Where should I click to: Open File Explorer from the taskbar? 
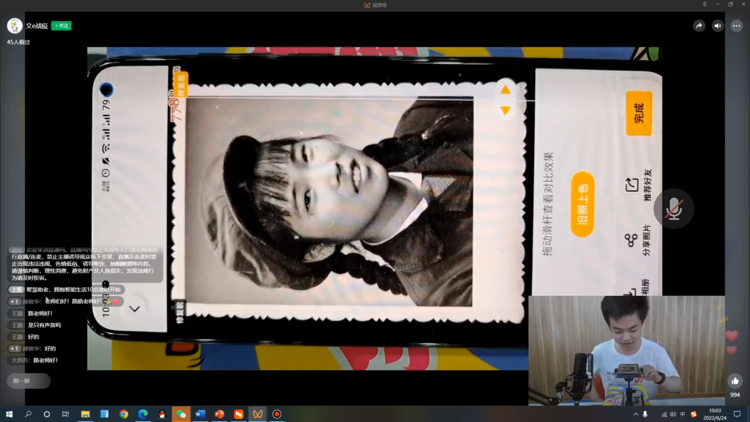click(85, 414)
